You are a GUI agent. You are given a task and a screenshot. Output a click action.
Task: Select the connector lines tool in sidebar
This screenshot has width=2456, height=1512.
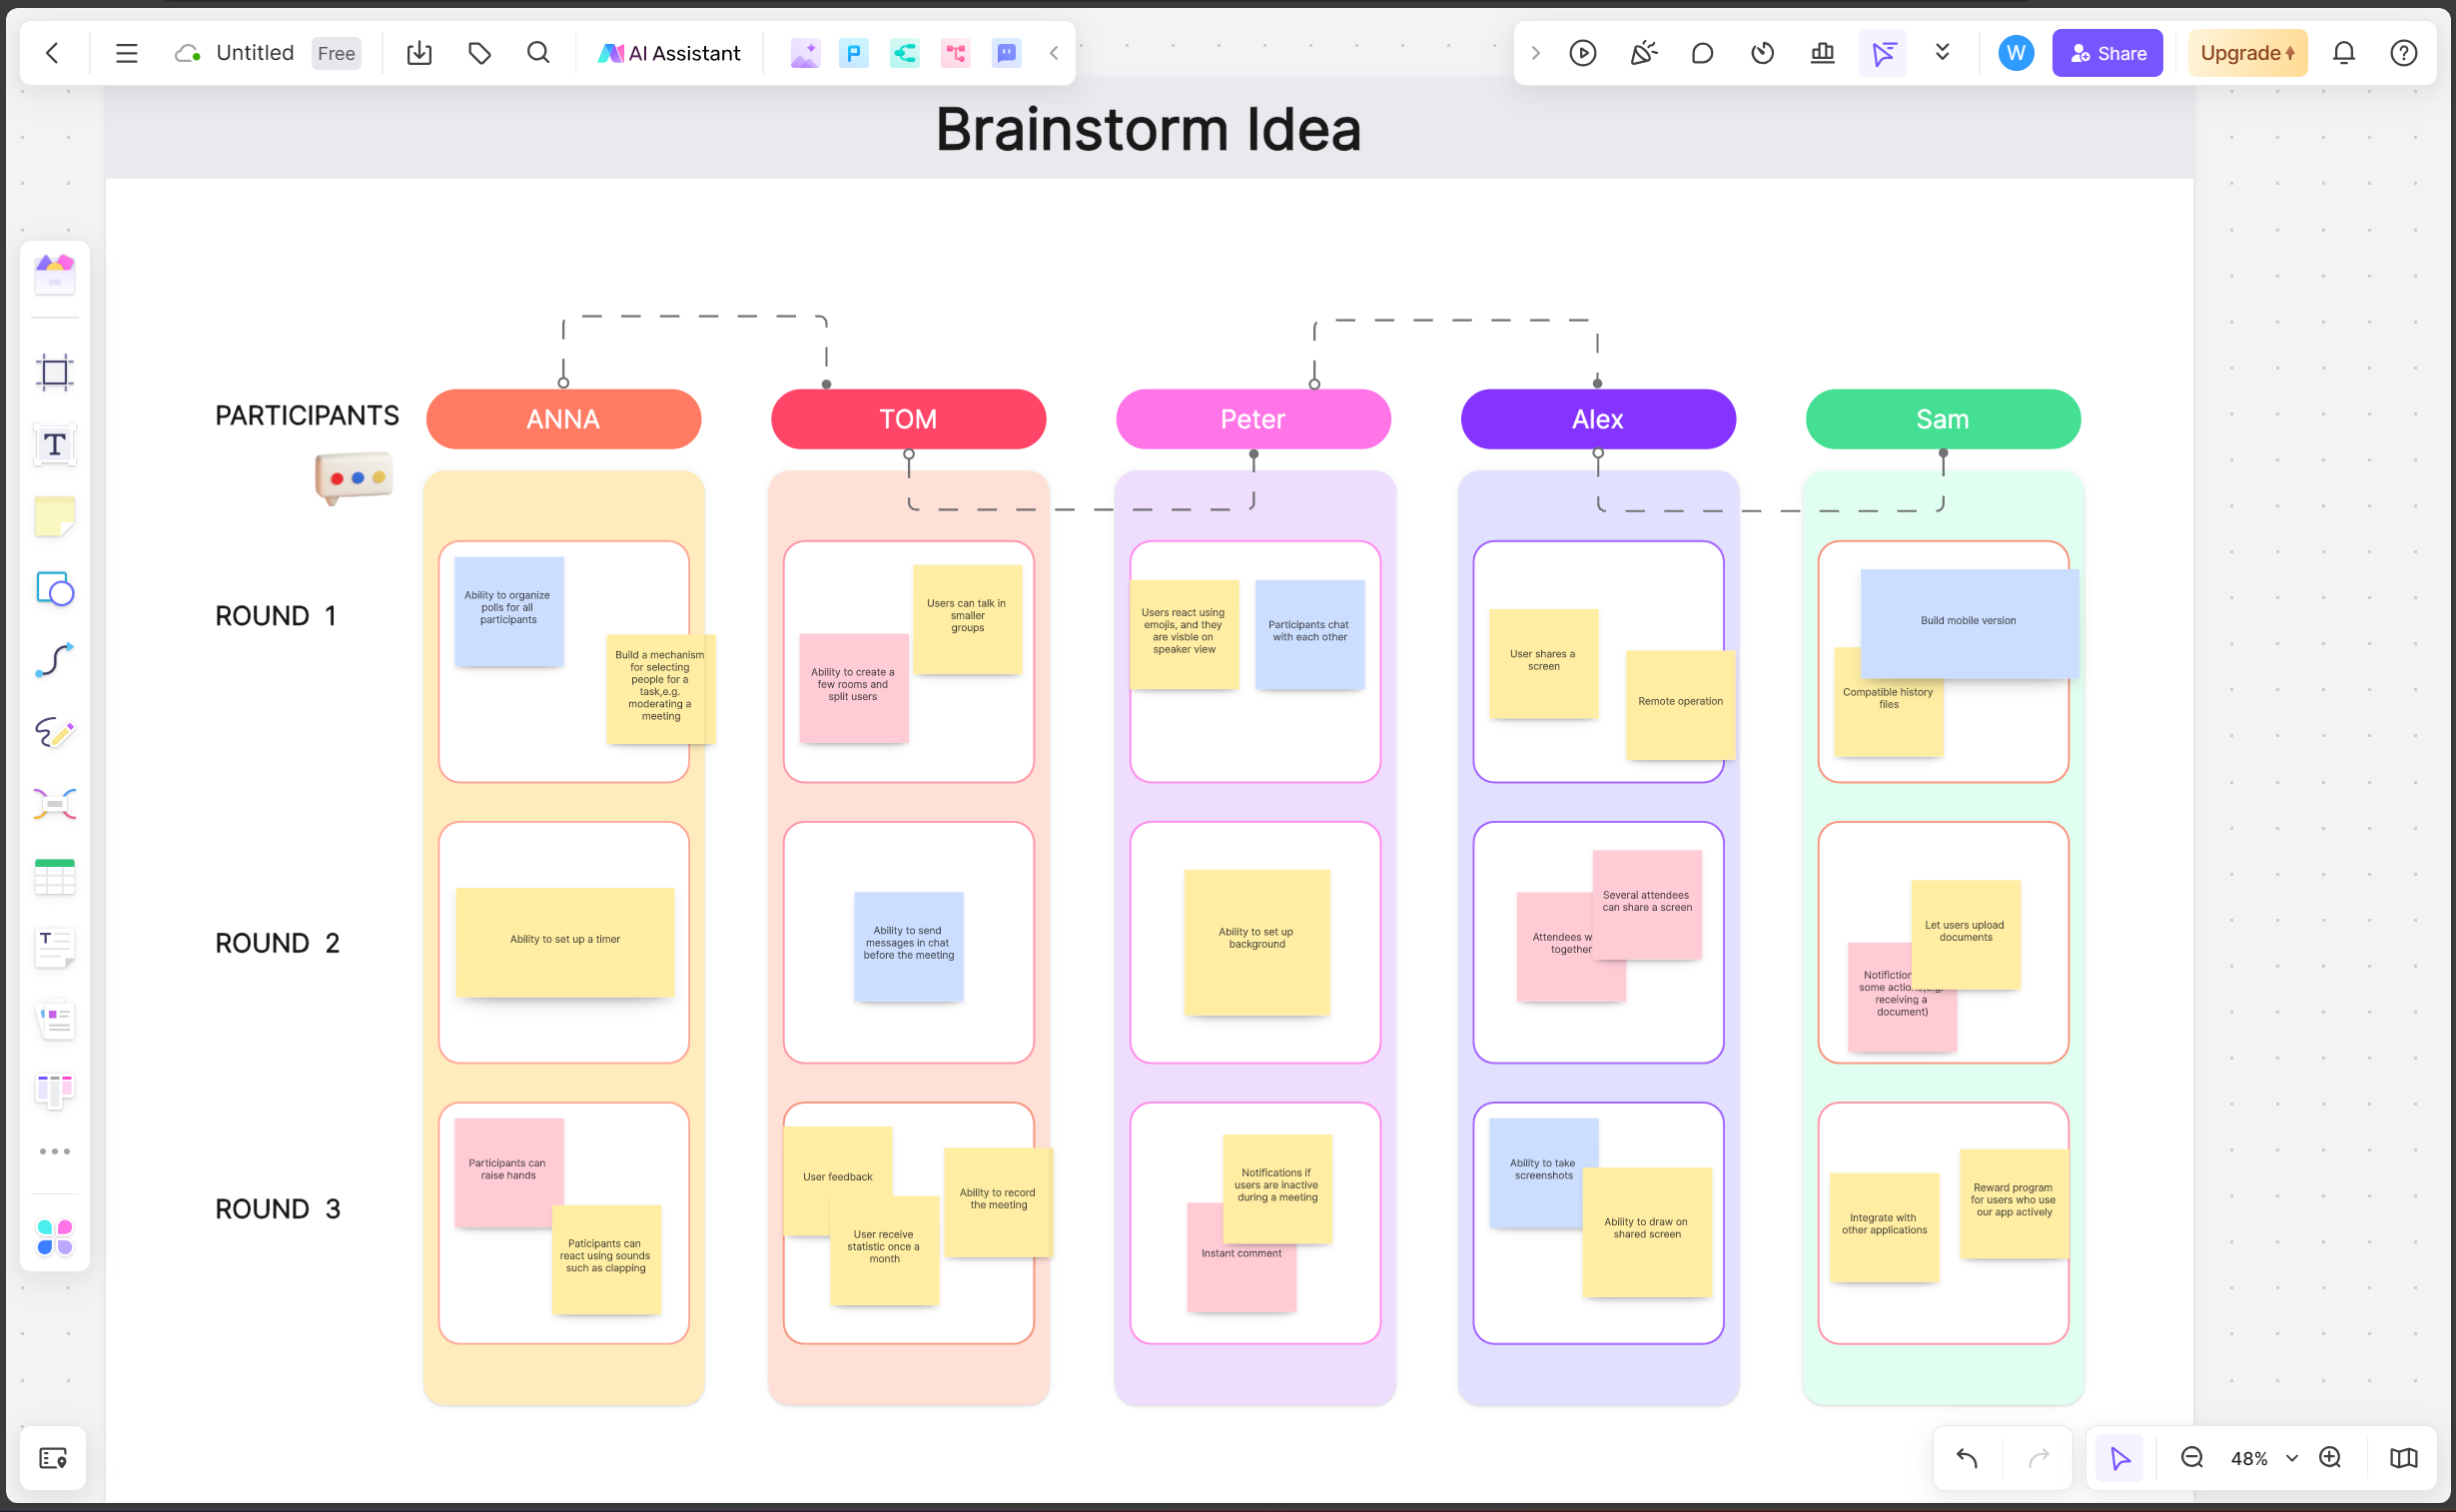pos(54,659)
